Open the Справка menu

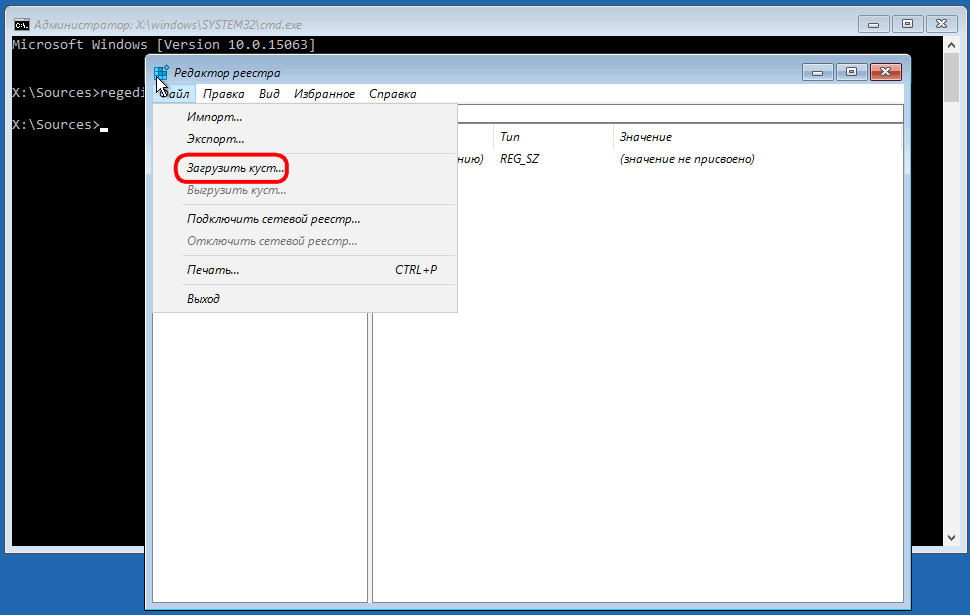[x=393, y=94]
